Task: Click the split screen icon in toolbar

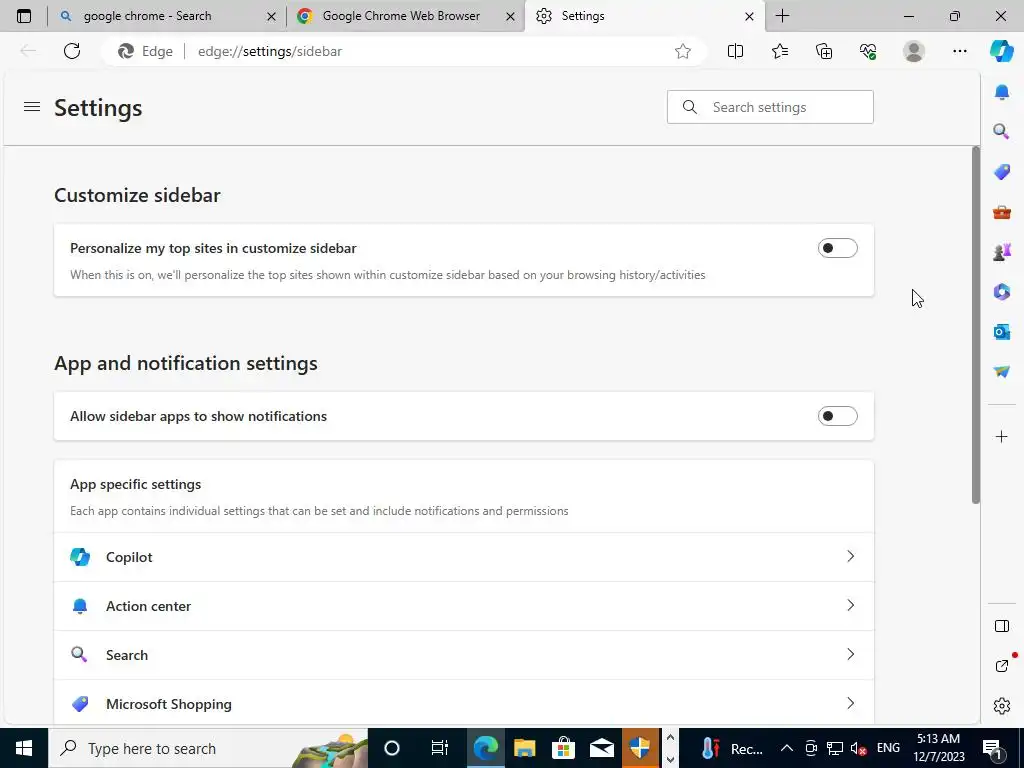Action: coord(735,51)
